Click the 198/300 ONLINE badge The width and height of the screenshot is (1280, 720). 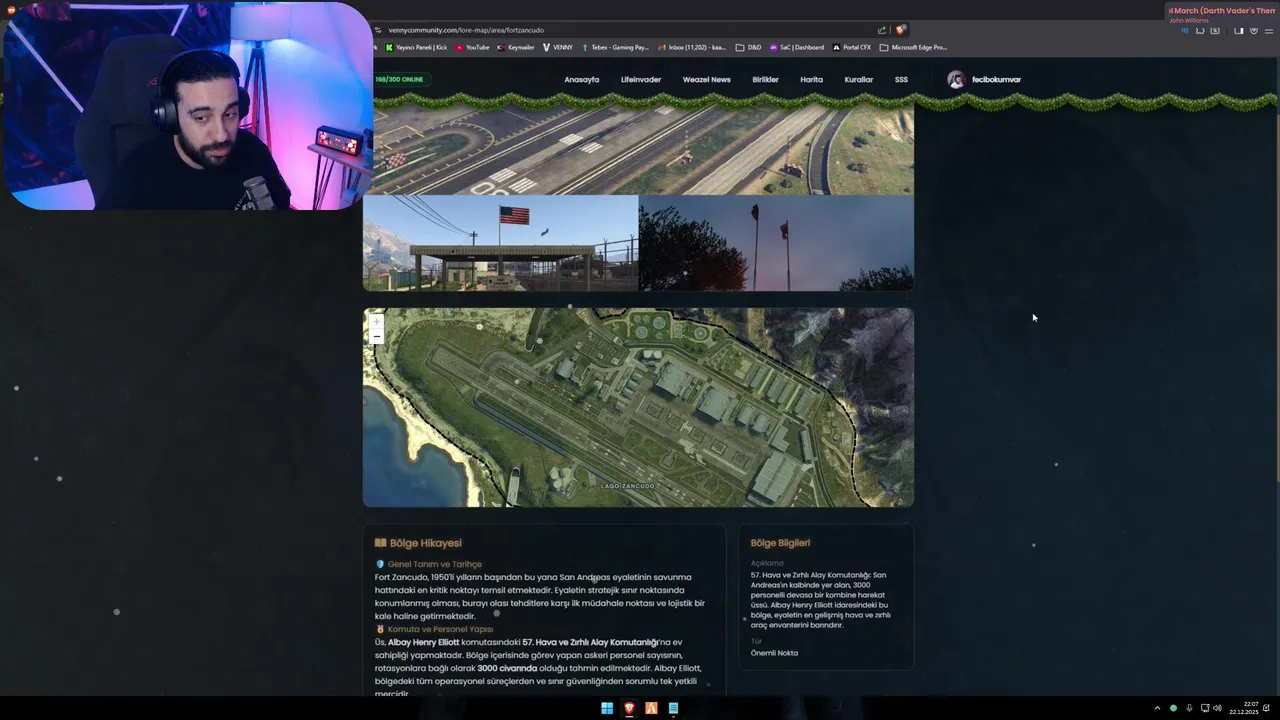tap(399, 80)
